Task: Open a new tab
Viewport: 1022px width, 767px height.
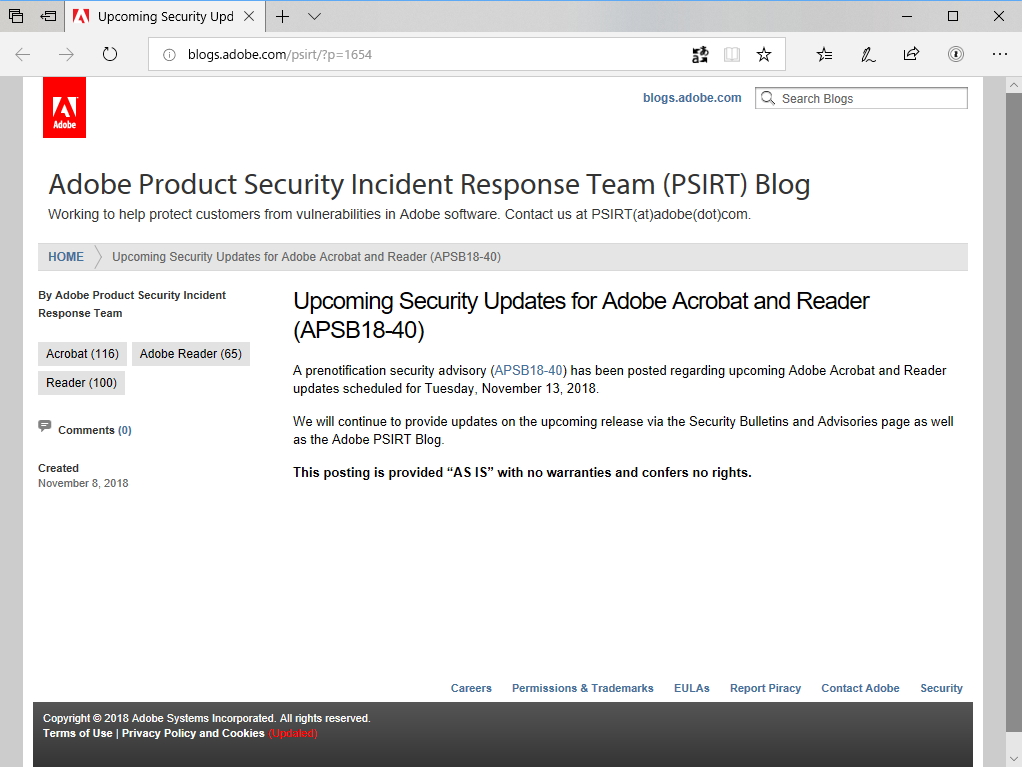Action: 283,17
